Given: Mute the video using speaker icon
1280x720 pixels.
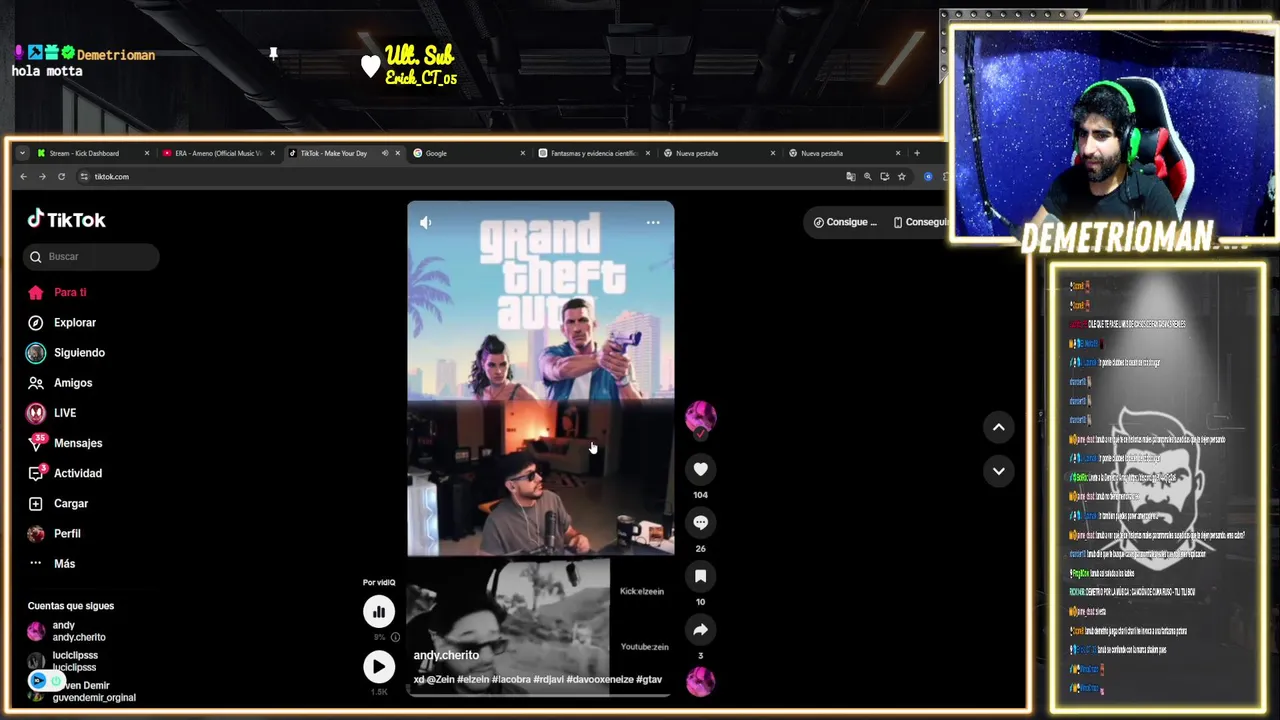Looking at the screenshot, I should click(x=426, y=222).
